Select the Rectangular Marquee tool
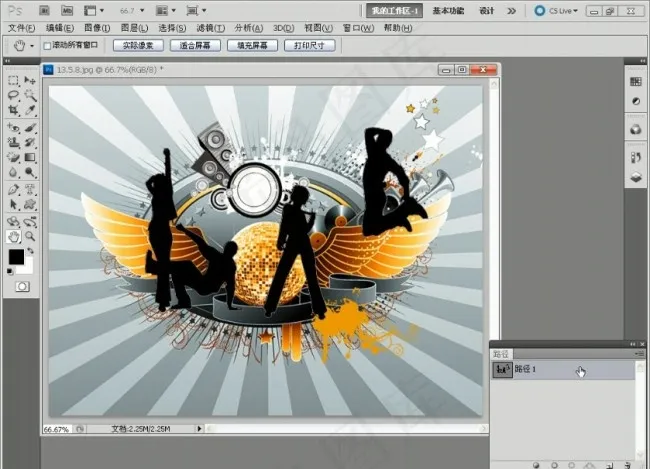The width and height of the screenshot is (650, 469). pyautogui.click(x=13, y=81)
